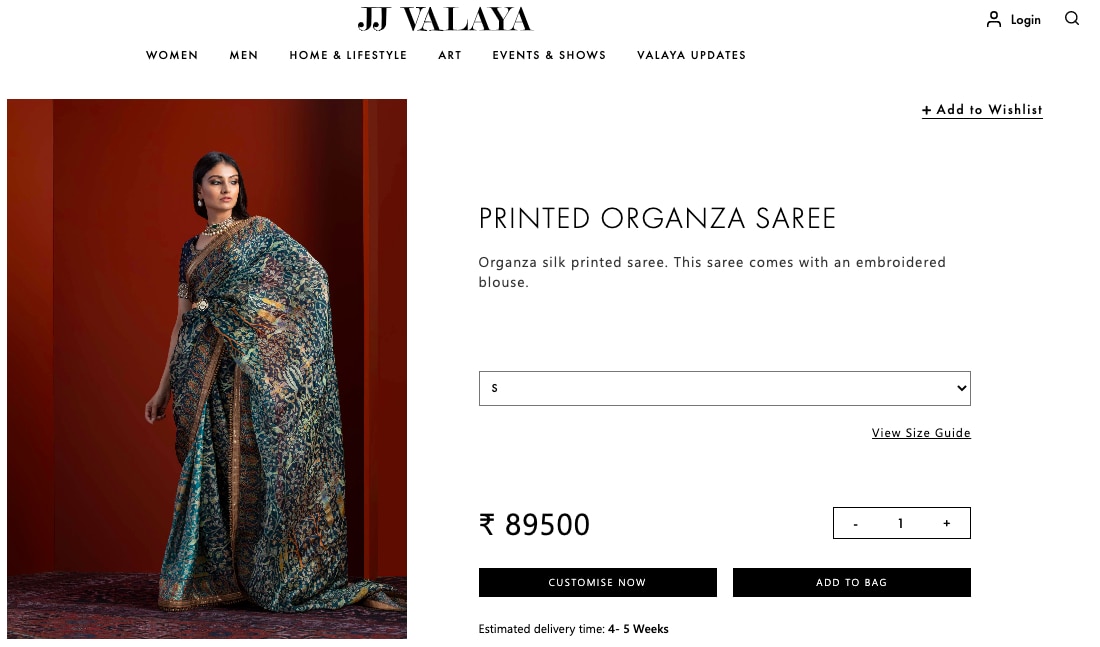Increase quantity with the plus button
This screenshot has height=647, width=1100.
946,523
